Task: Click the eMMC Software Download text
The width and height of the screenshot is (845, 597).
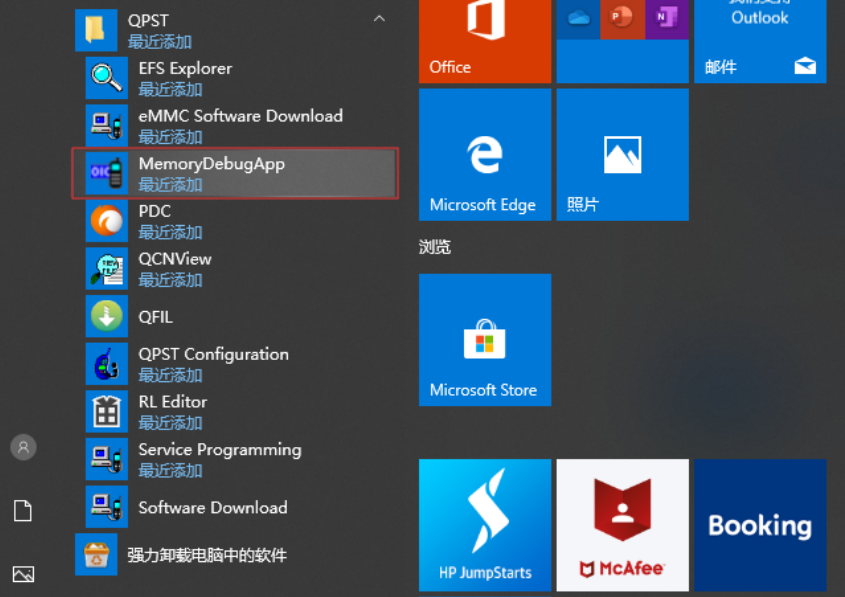Action: click(x=241, y=116)
